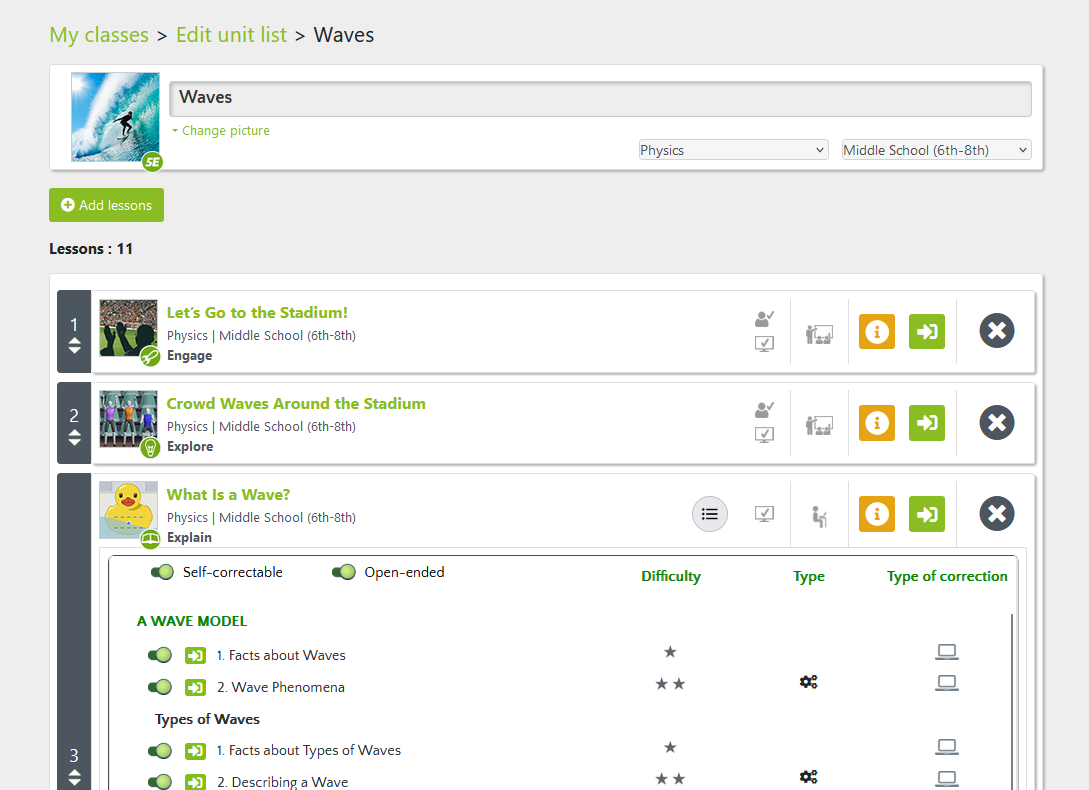
Task: Expand the Change picture option
Action: (221, 131)
